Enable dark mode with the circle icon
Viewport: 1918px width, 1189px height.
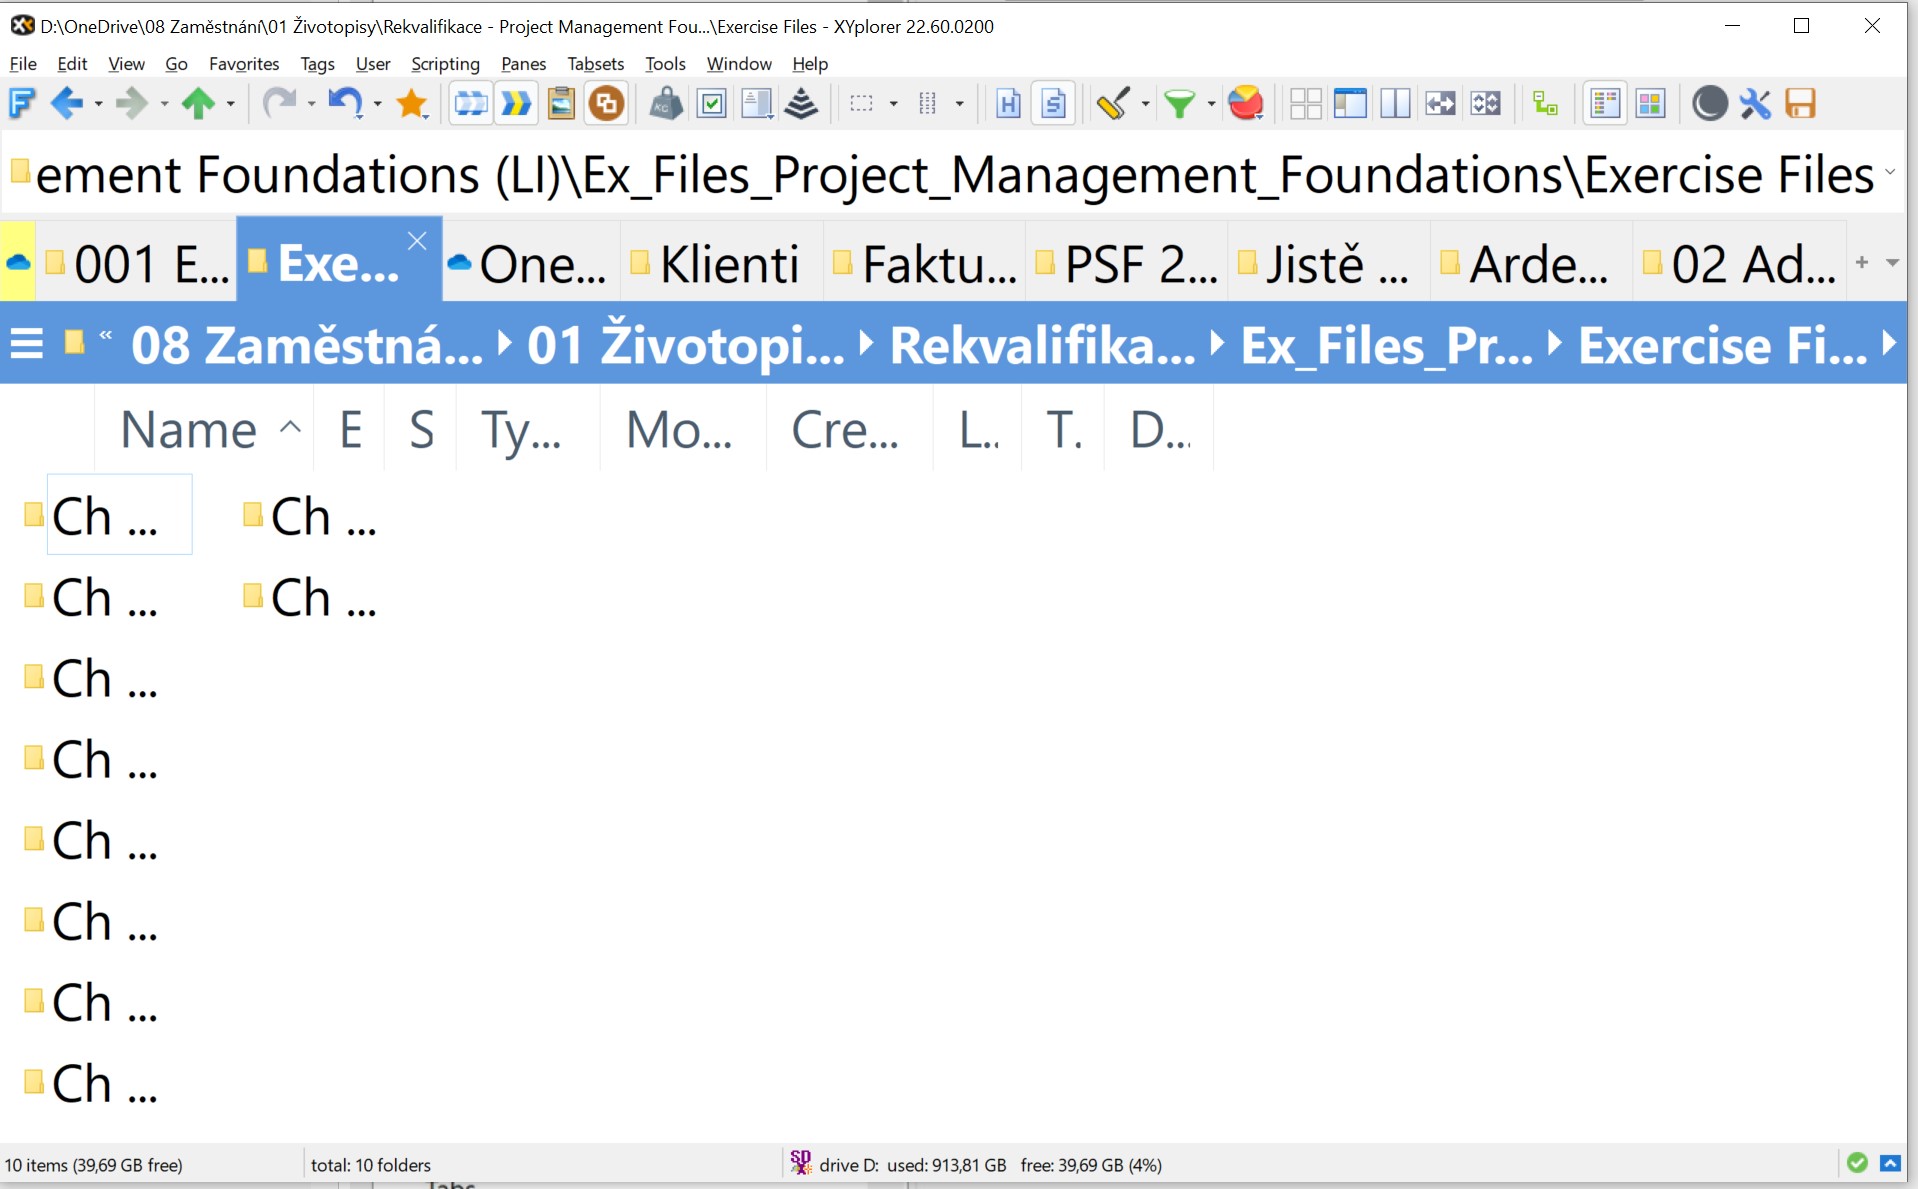(x=1710, y=103)
